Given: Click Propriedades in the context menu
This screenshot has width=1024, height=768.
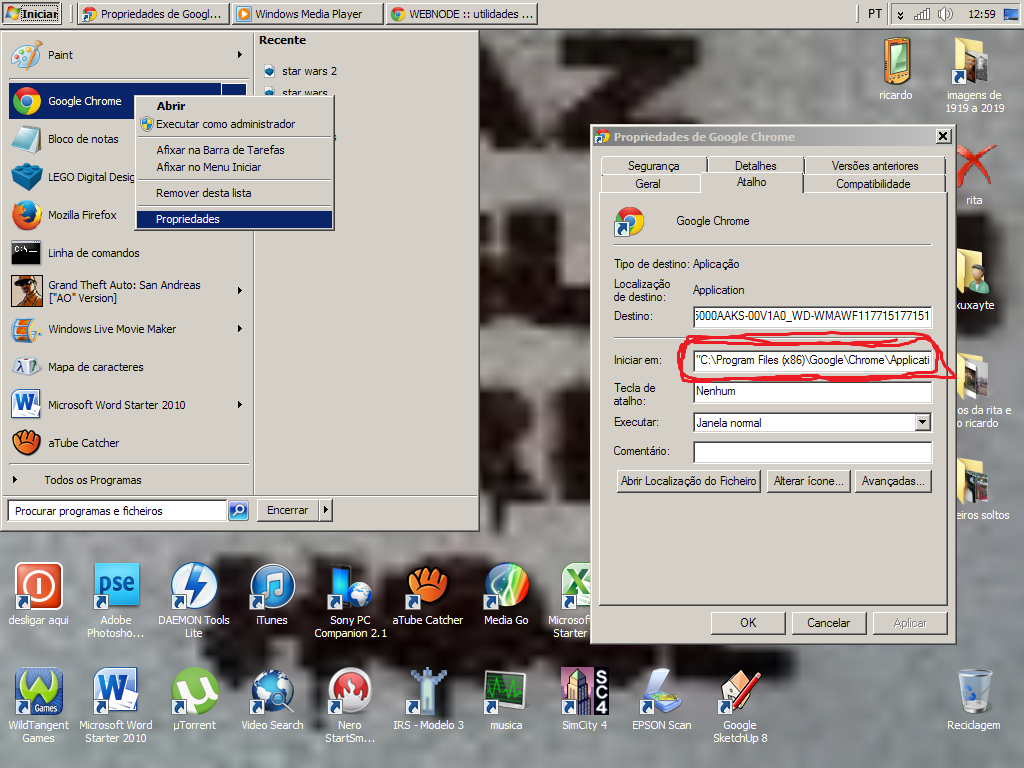Looking at the screenshot, I should coord(235,219).
